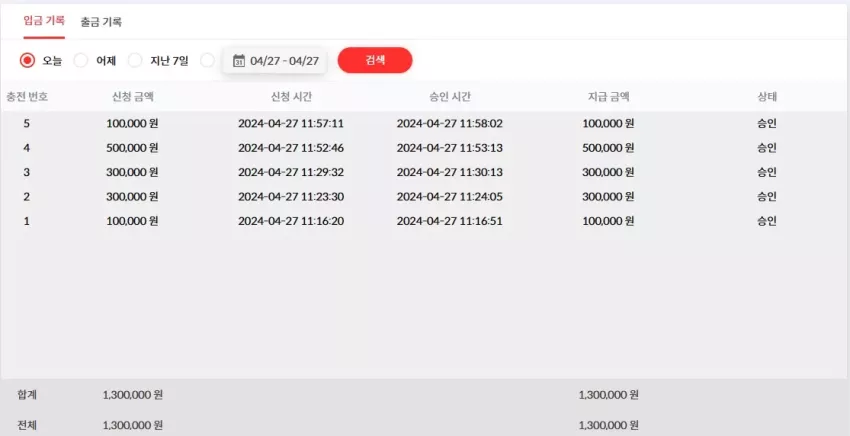
Task: Switch to the 입금 기록 tab
Action: (x=44, y=21)
